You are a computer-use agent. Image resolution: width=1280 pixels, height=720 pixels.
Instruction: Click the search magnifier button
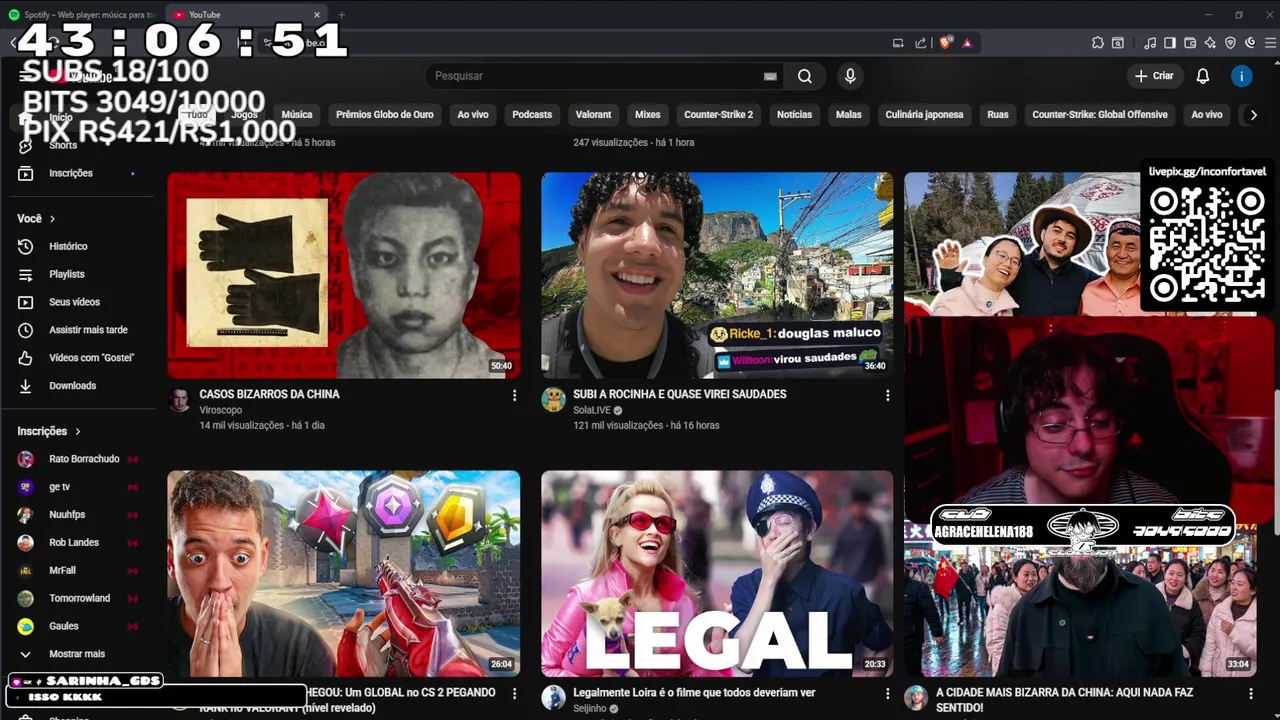tap(805, 76)
